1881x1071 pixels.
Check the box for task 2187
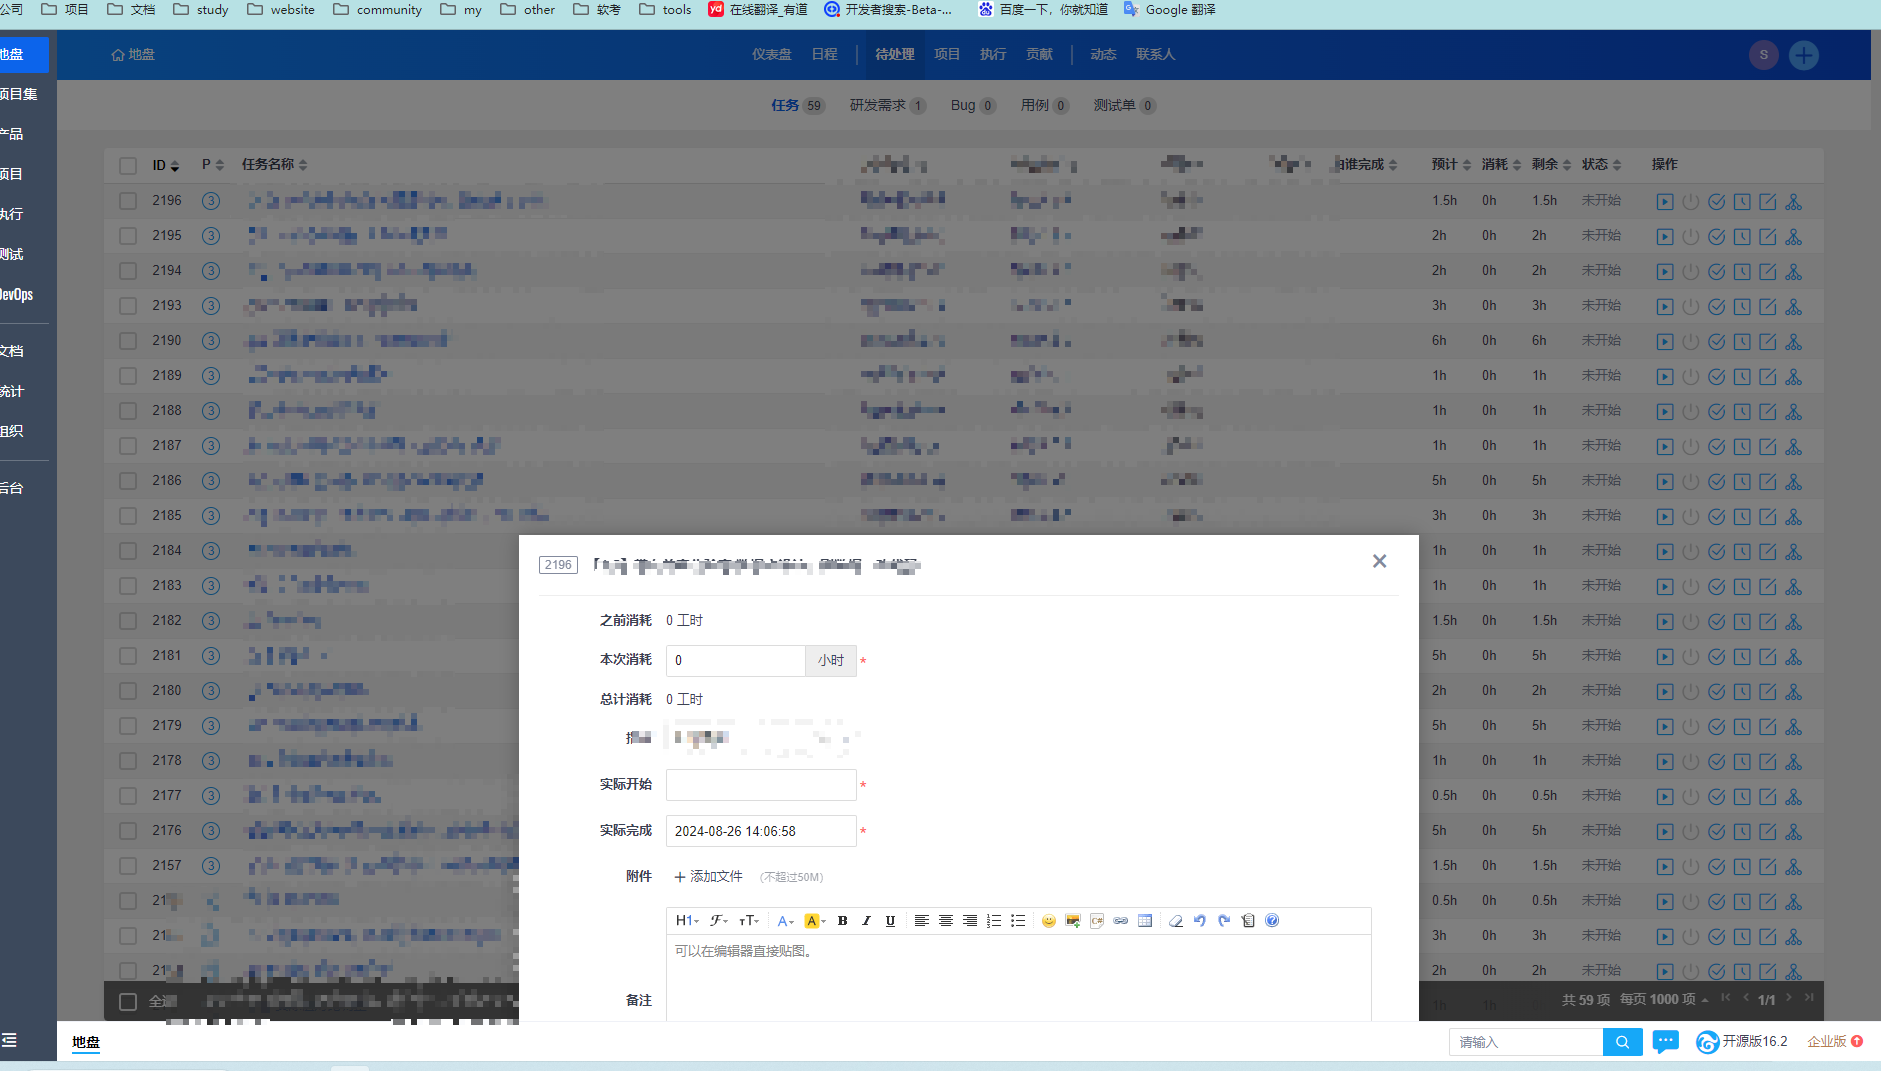coord(128,446)
